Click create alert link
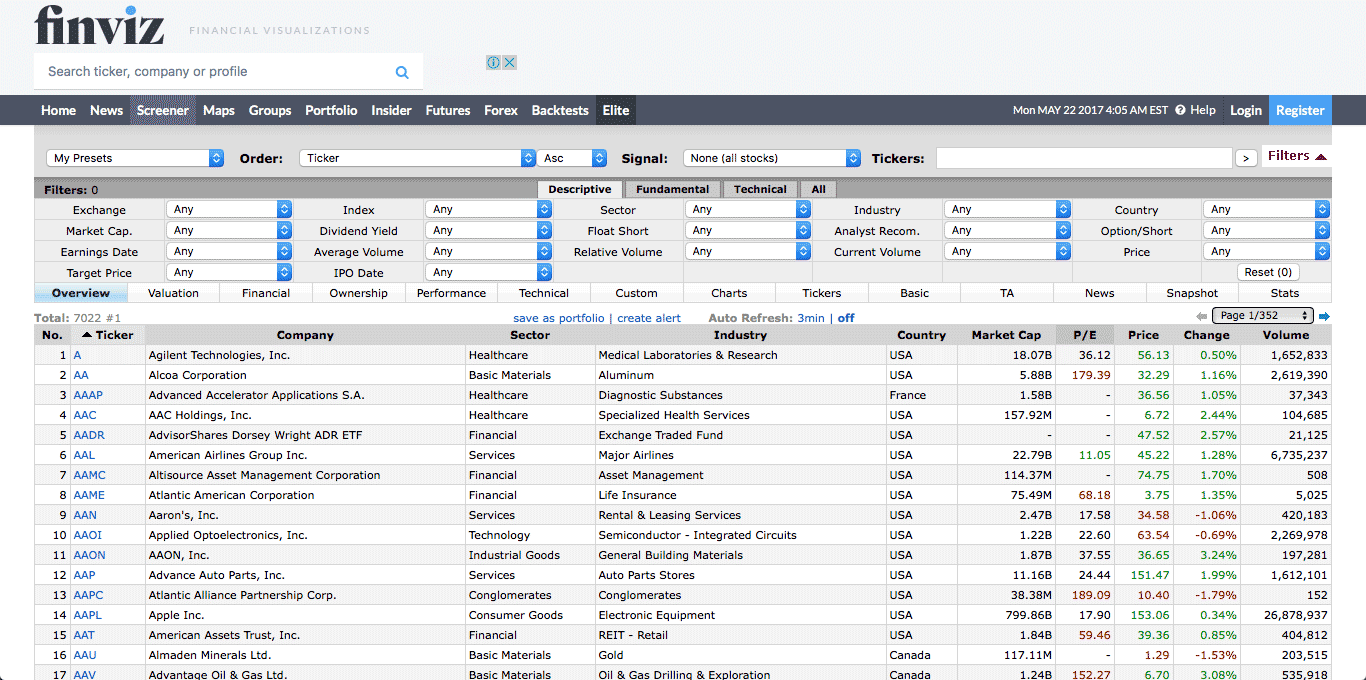 [649, 318]
